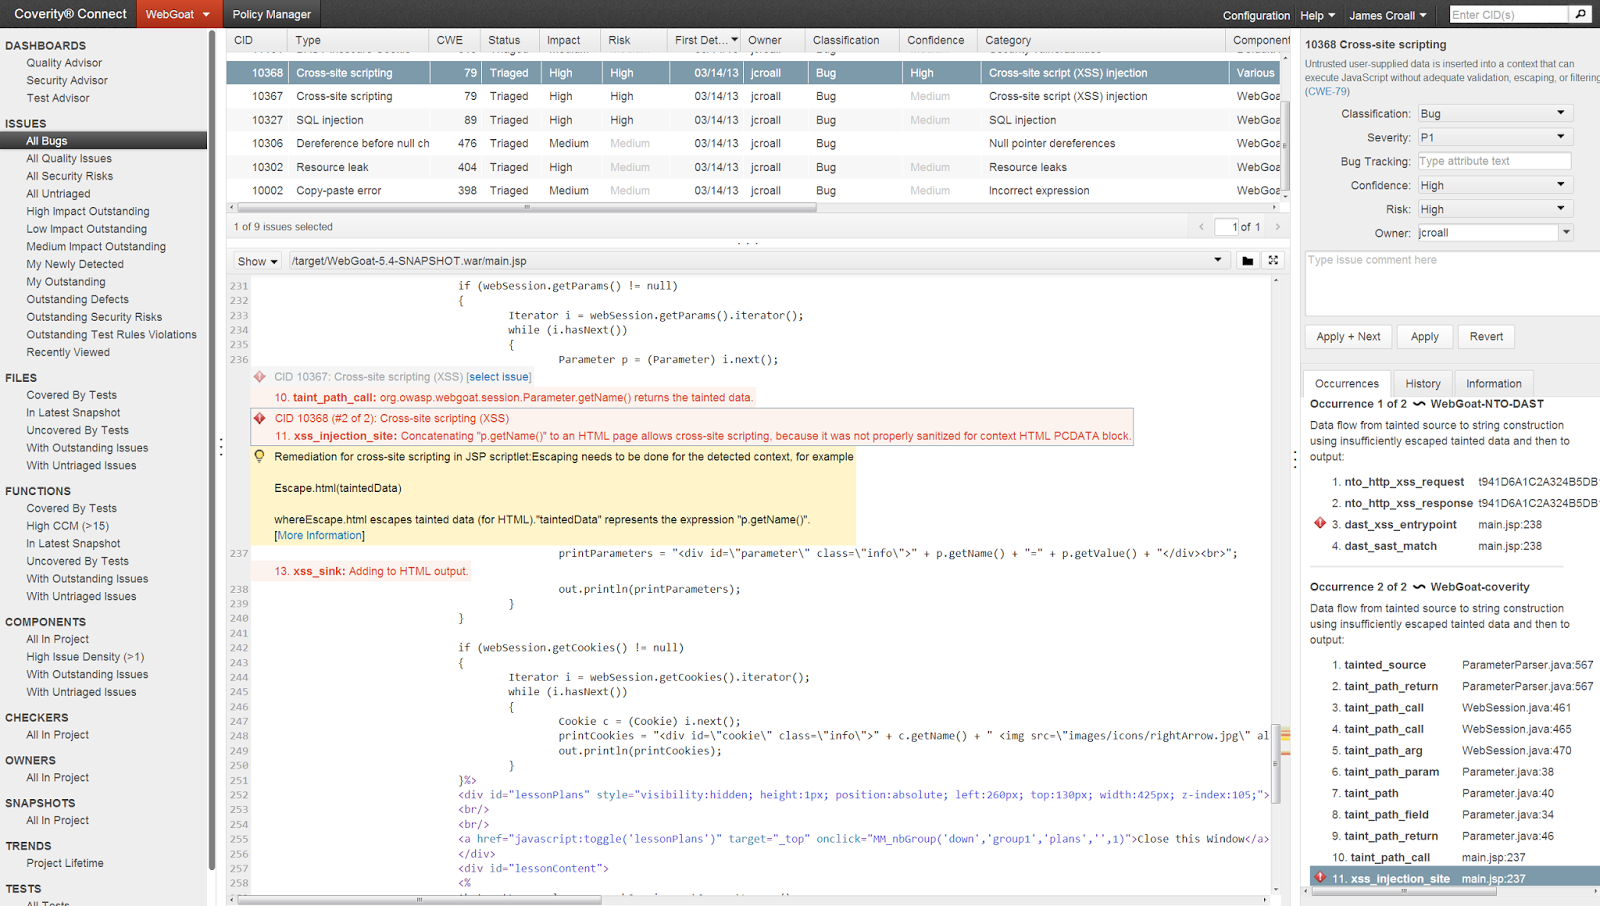Screen dimensions: 1600x906
Task: Open the Help menu
Action: tap(1317, 15)
